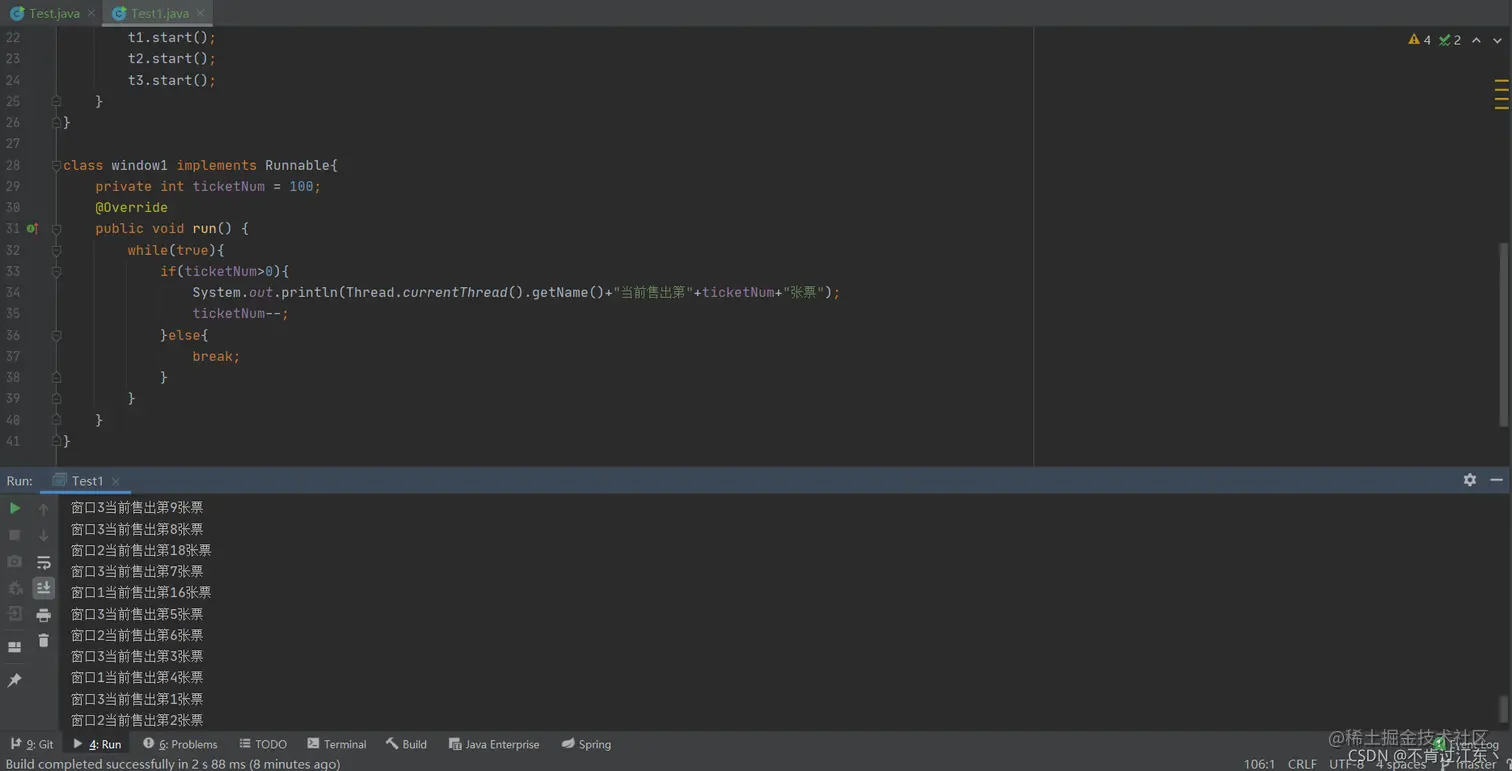Click the @Override annotation on line 30
The image size is (1512, 771).
(131, 207)
